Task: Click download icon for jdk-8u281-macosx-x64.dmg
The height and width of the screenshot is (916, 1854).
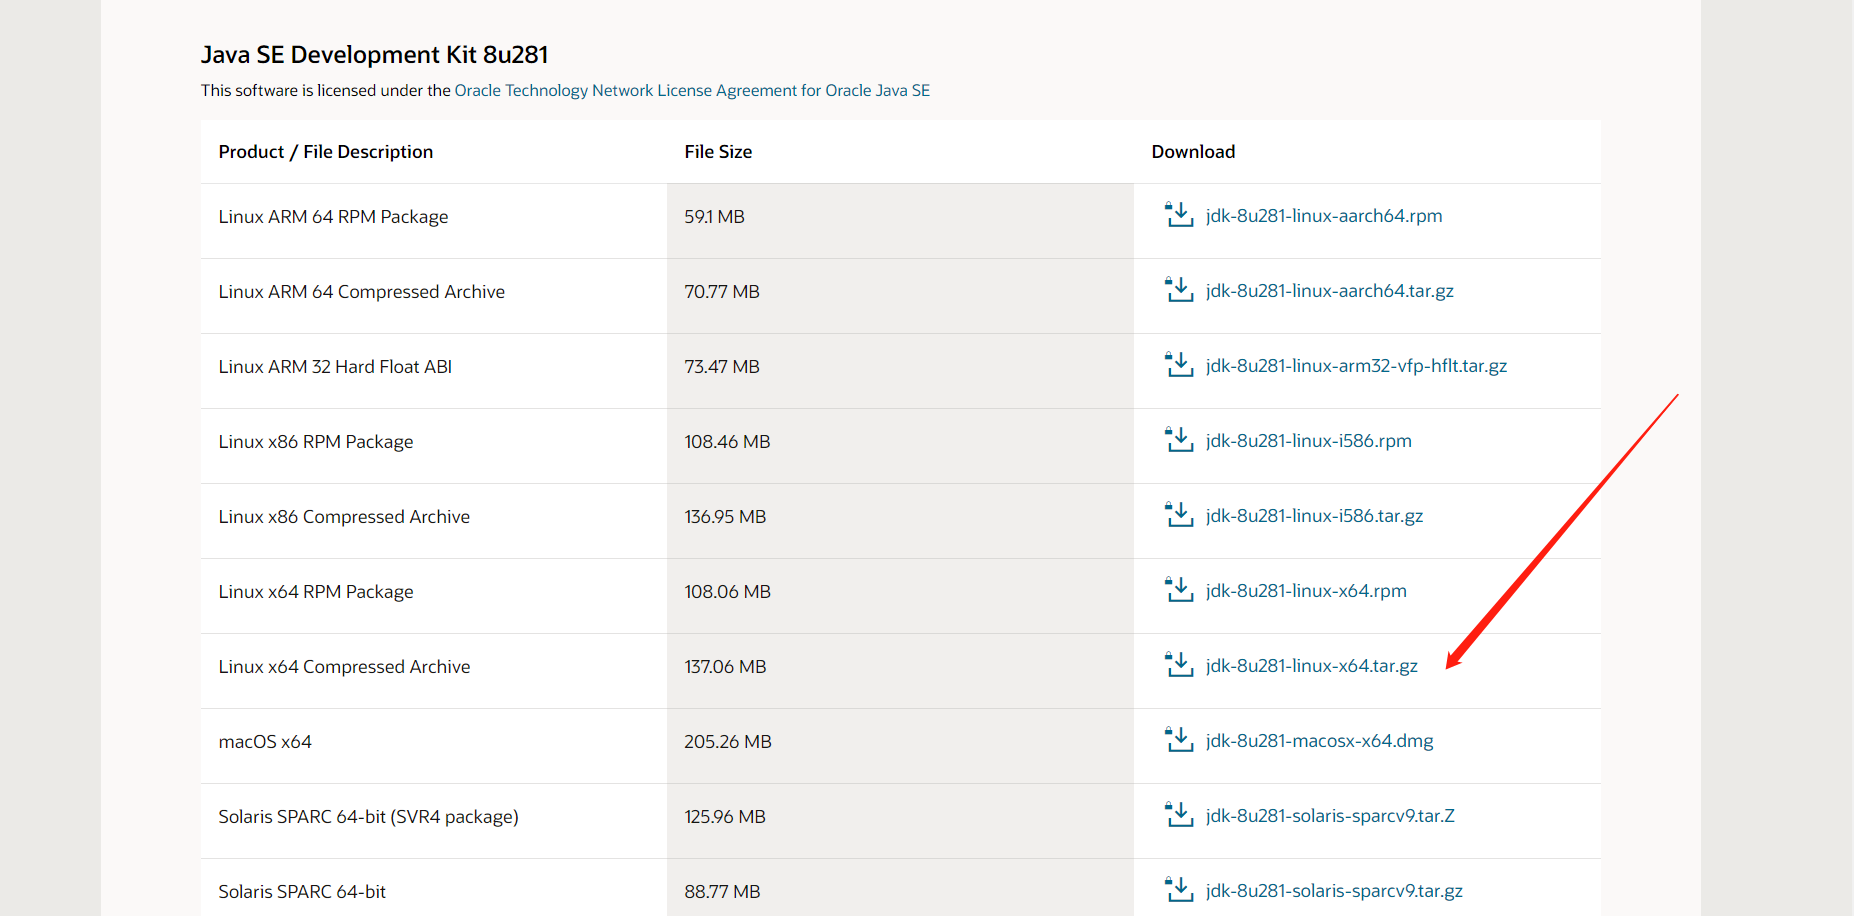Action: coord(1179,740)
